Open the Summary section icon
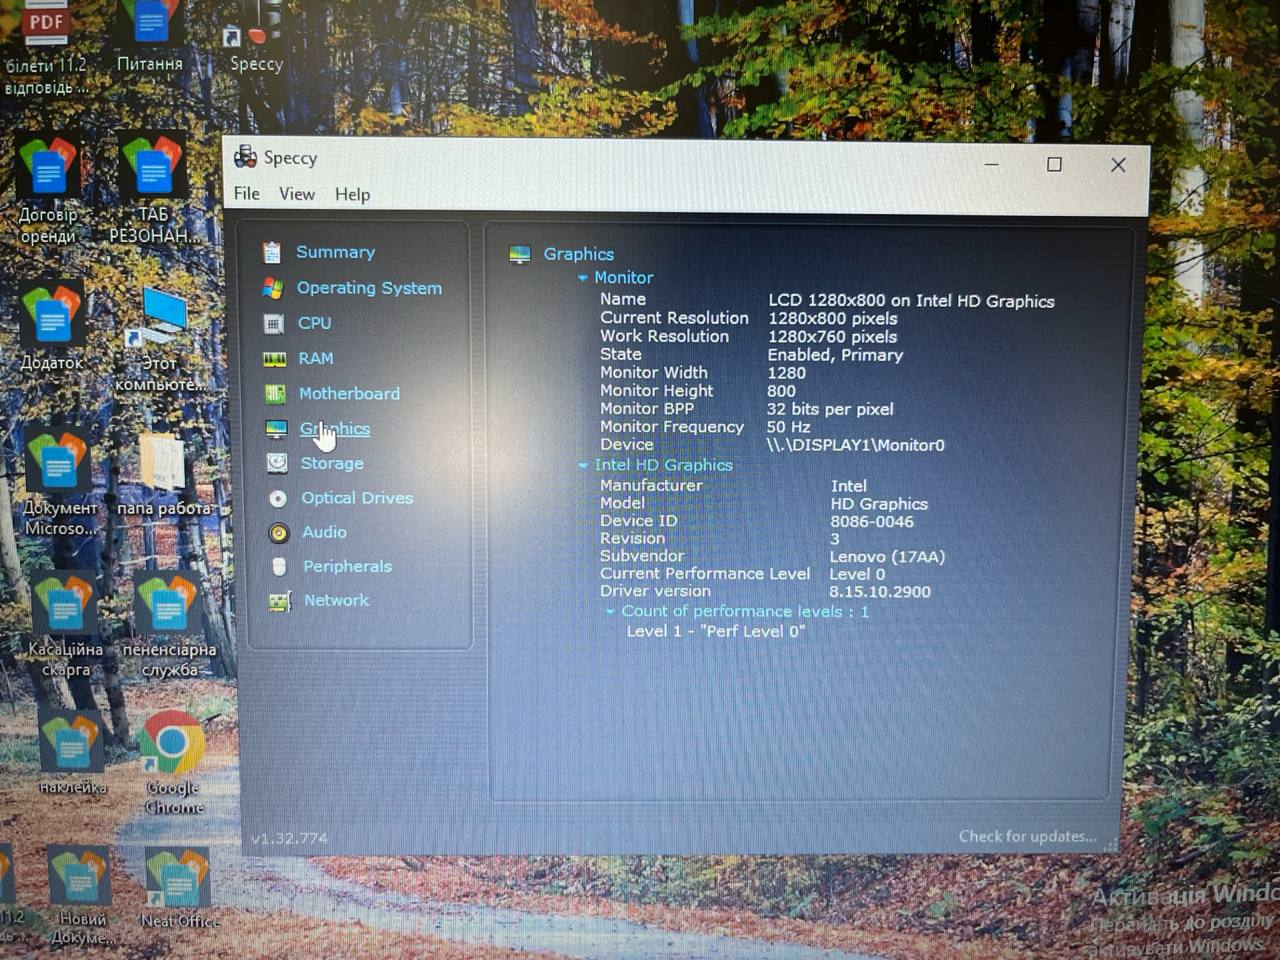 tap(272, 252)
